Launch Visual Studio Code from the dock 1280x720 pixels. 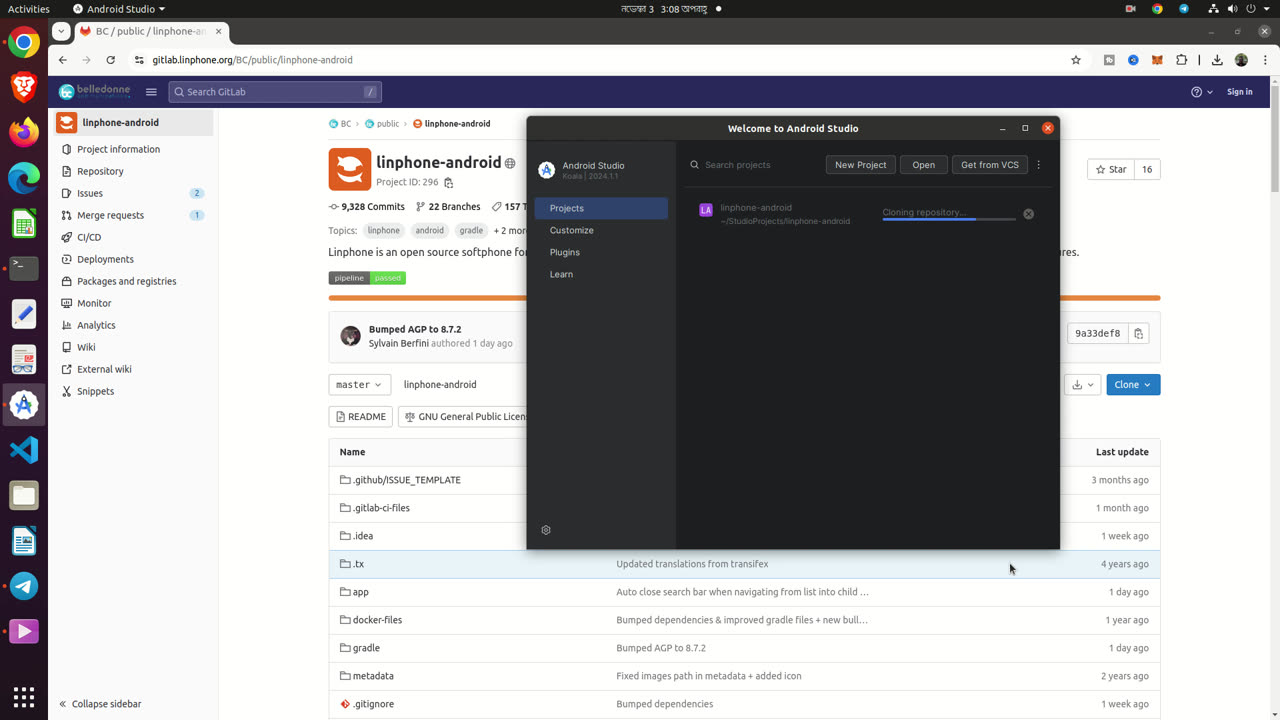[x=24, y=450]
